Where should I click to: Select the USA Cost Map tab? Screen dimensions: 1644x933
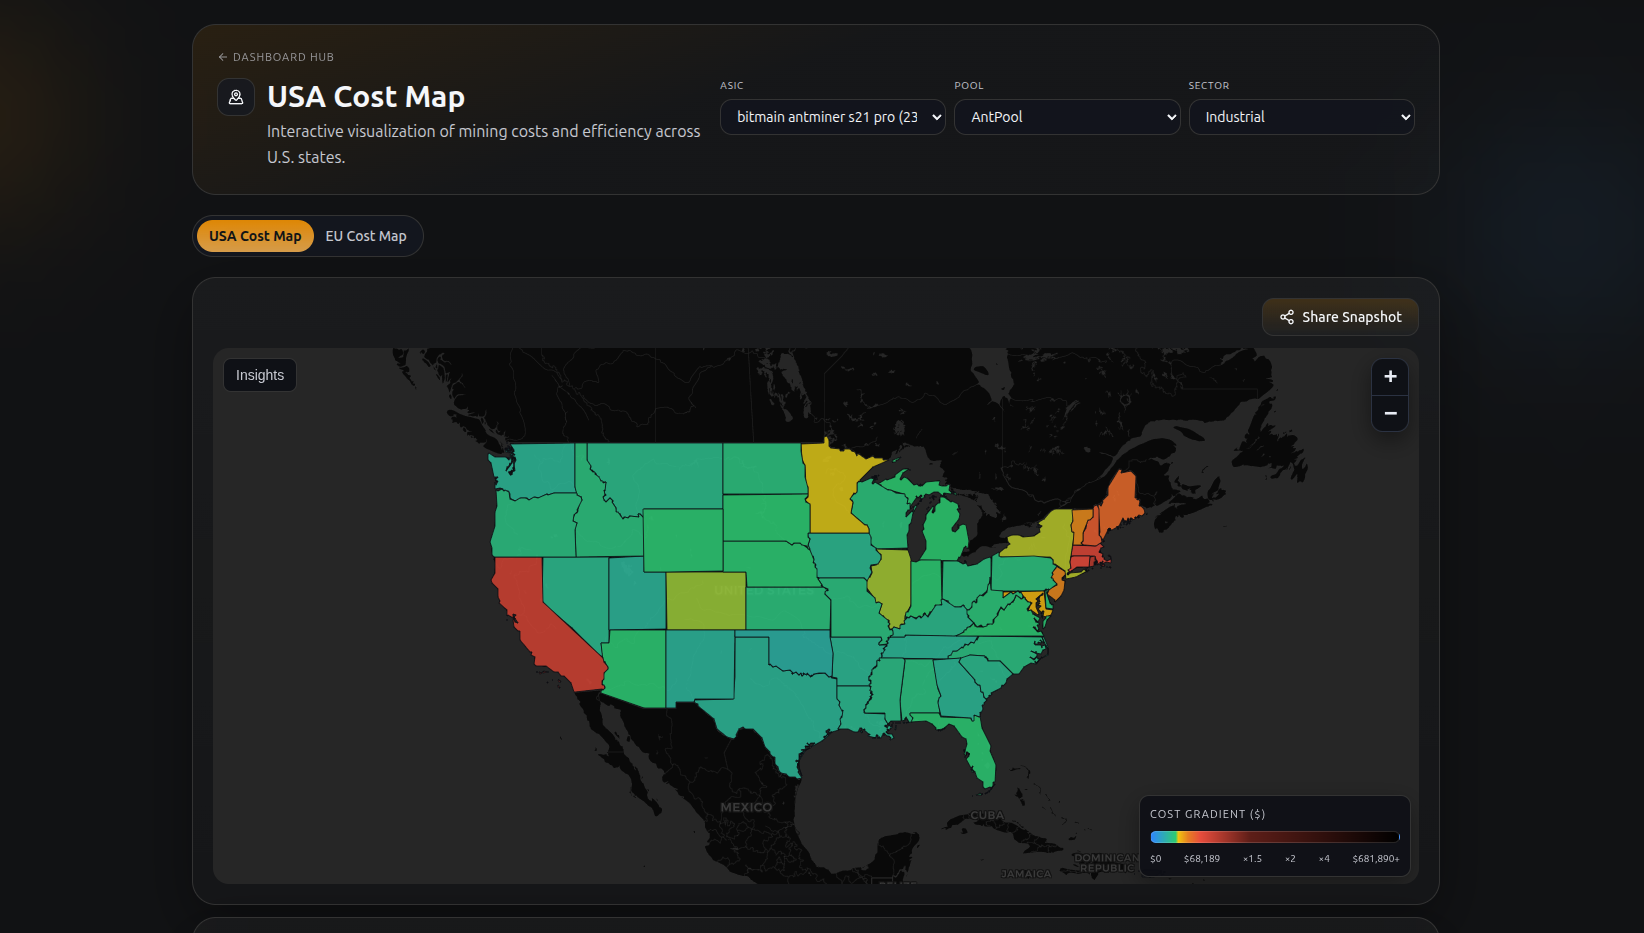point(254,236)
